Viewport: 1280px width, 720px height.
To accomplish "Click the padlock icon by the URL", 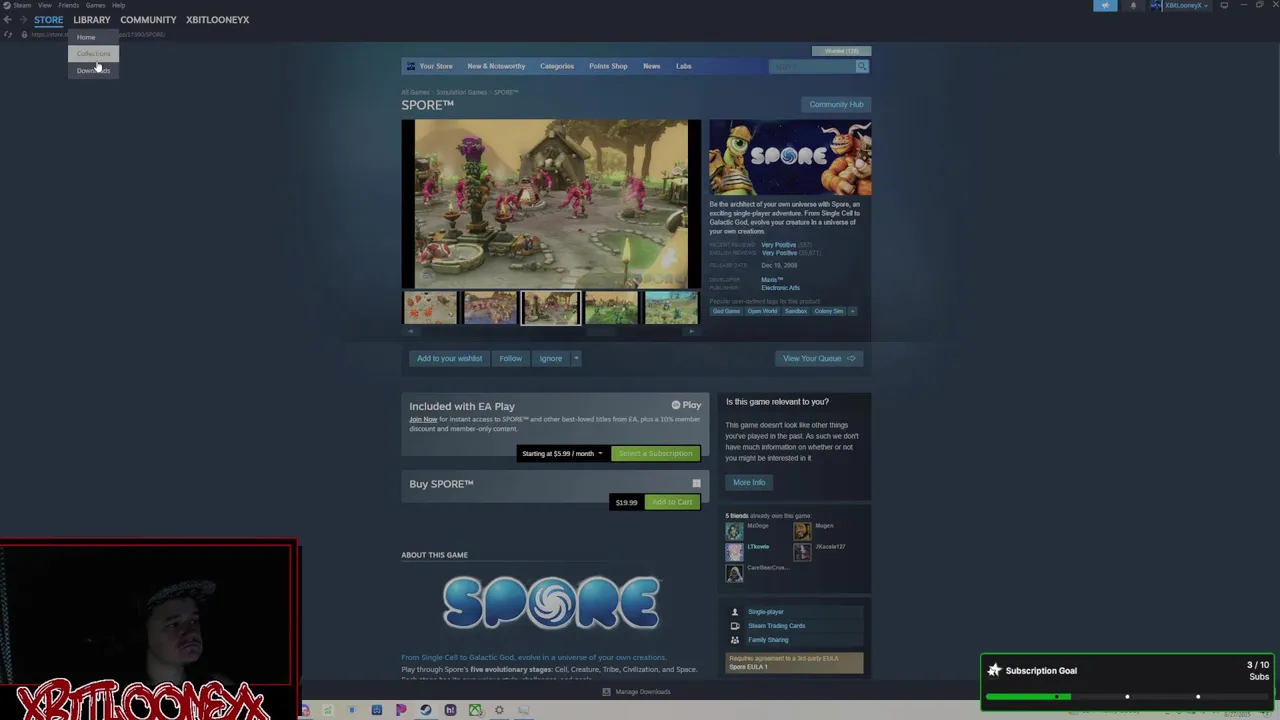I will click(x=24, y=35).
